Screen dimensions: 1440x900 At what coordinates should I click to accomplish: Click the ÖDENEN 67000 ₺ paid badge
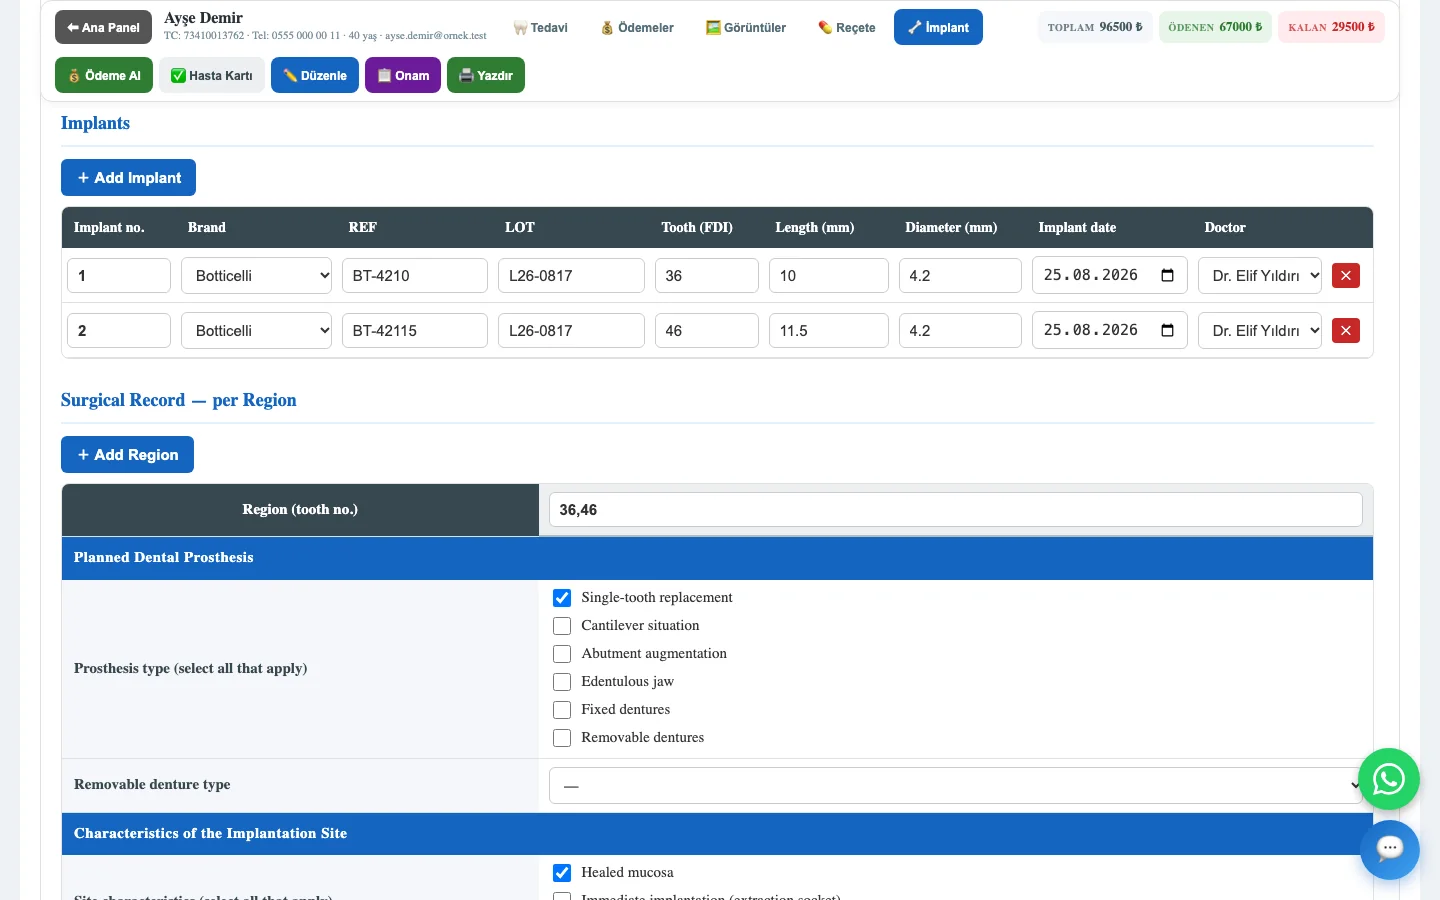[x=1215, y=27]
